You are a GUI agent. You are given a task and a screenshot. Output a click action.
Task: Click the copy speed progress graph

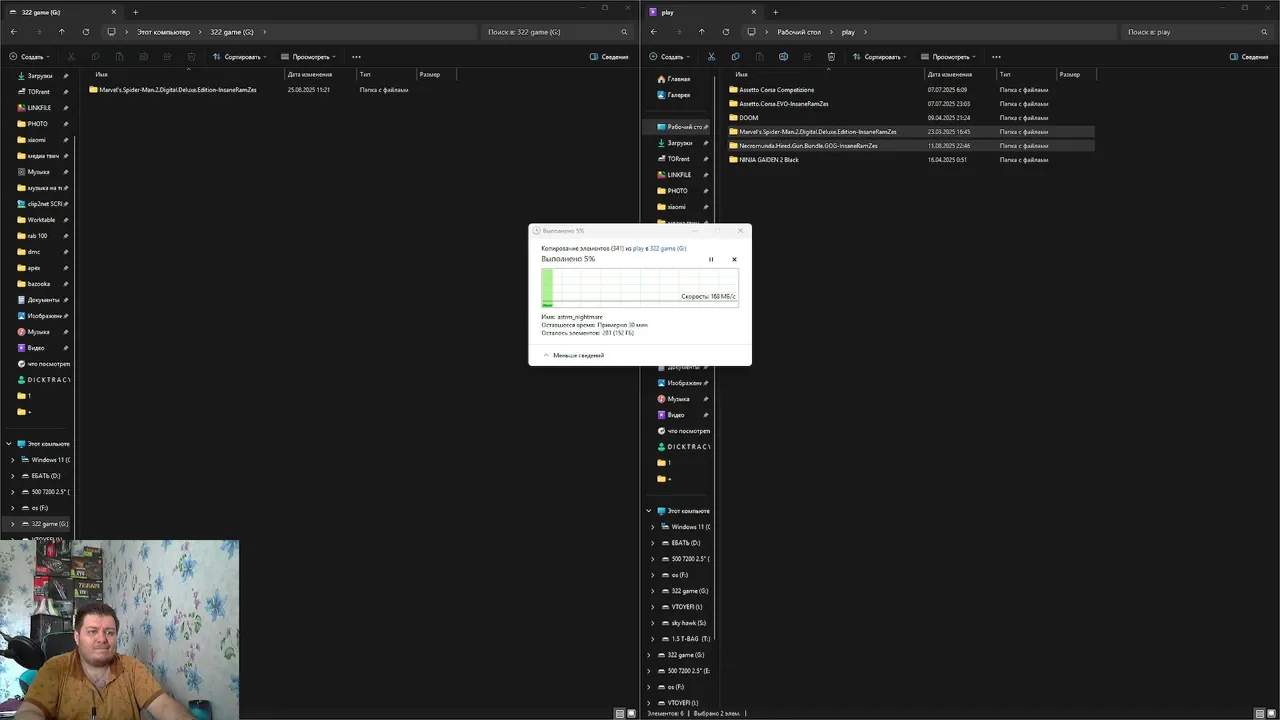tap(640, 288)
